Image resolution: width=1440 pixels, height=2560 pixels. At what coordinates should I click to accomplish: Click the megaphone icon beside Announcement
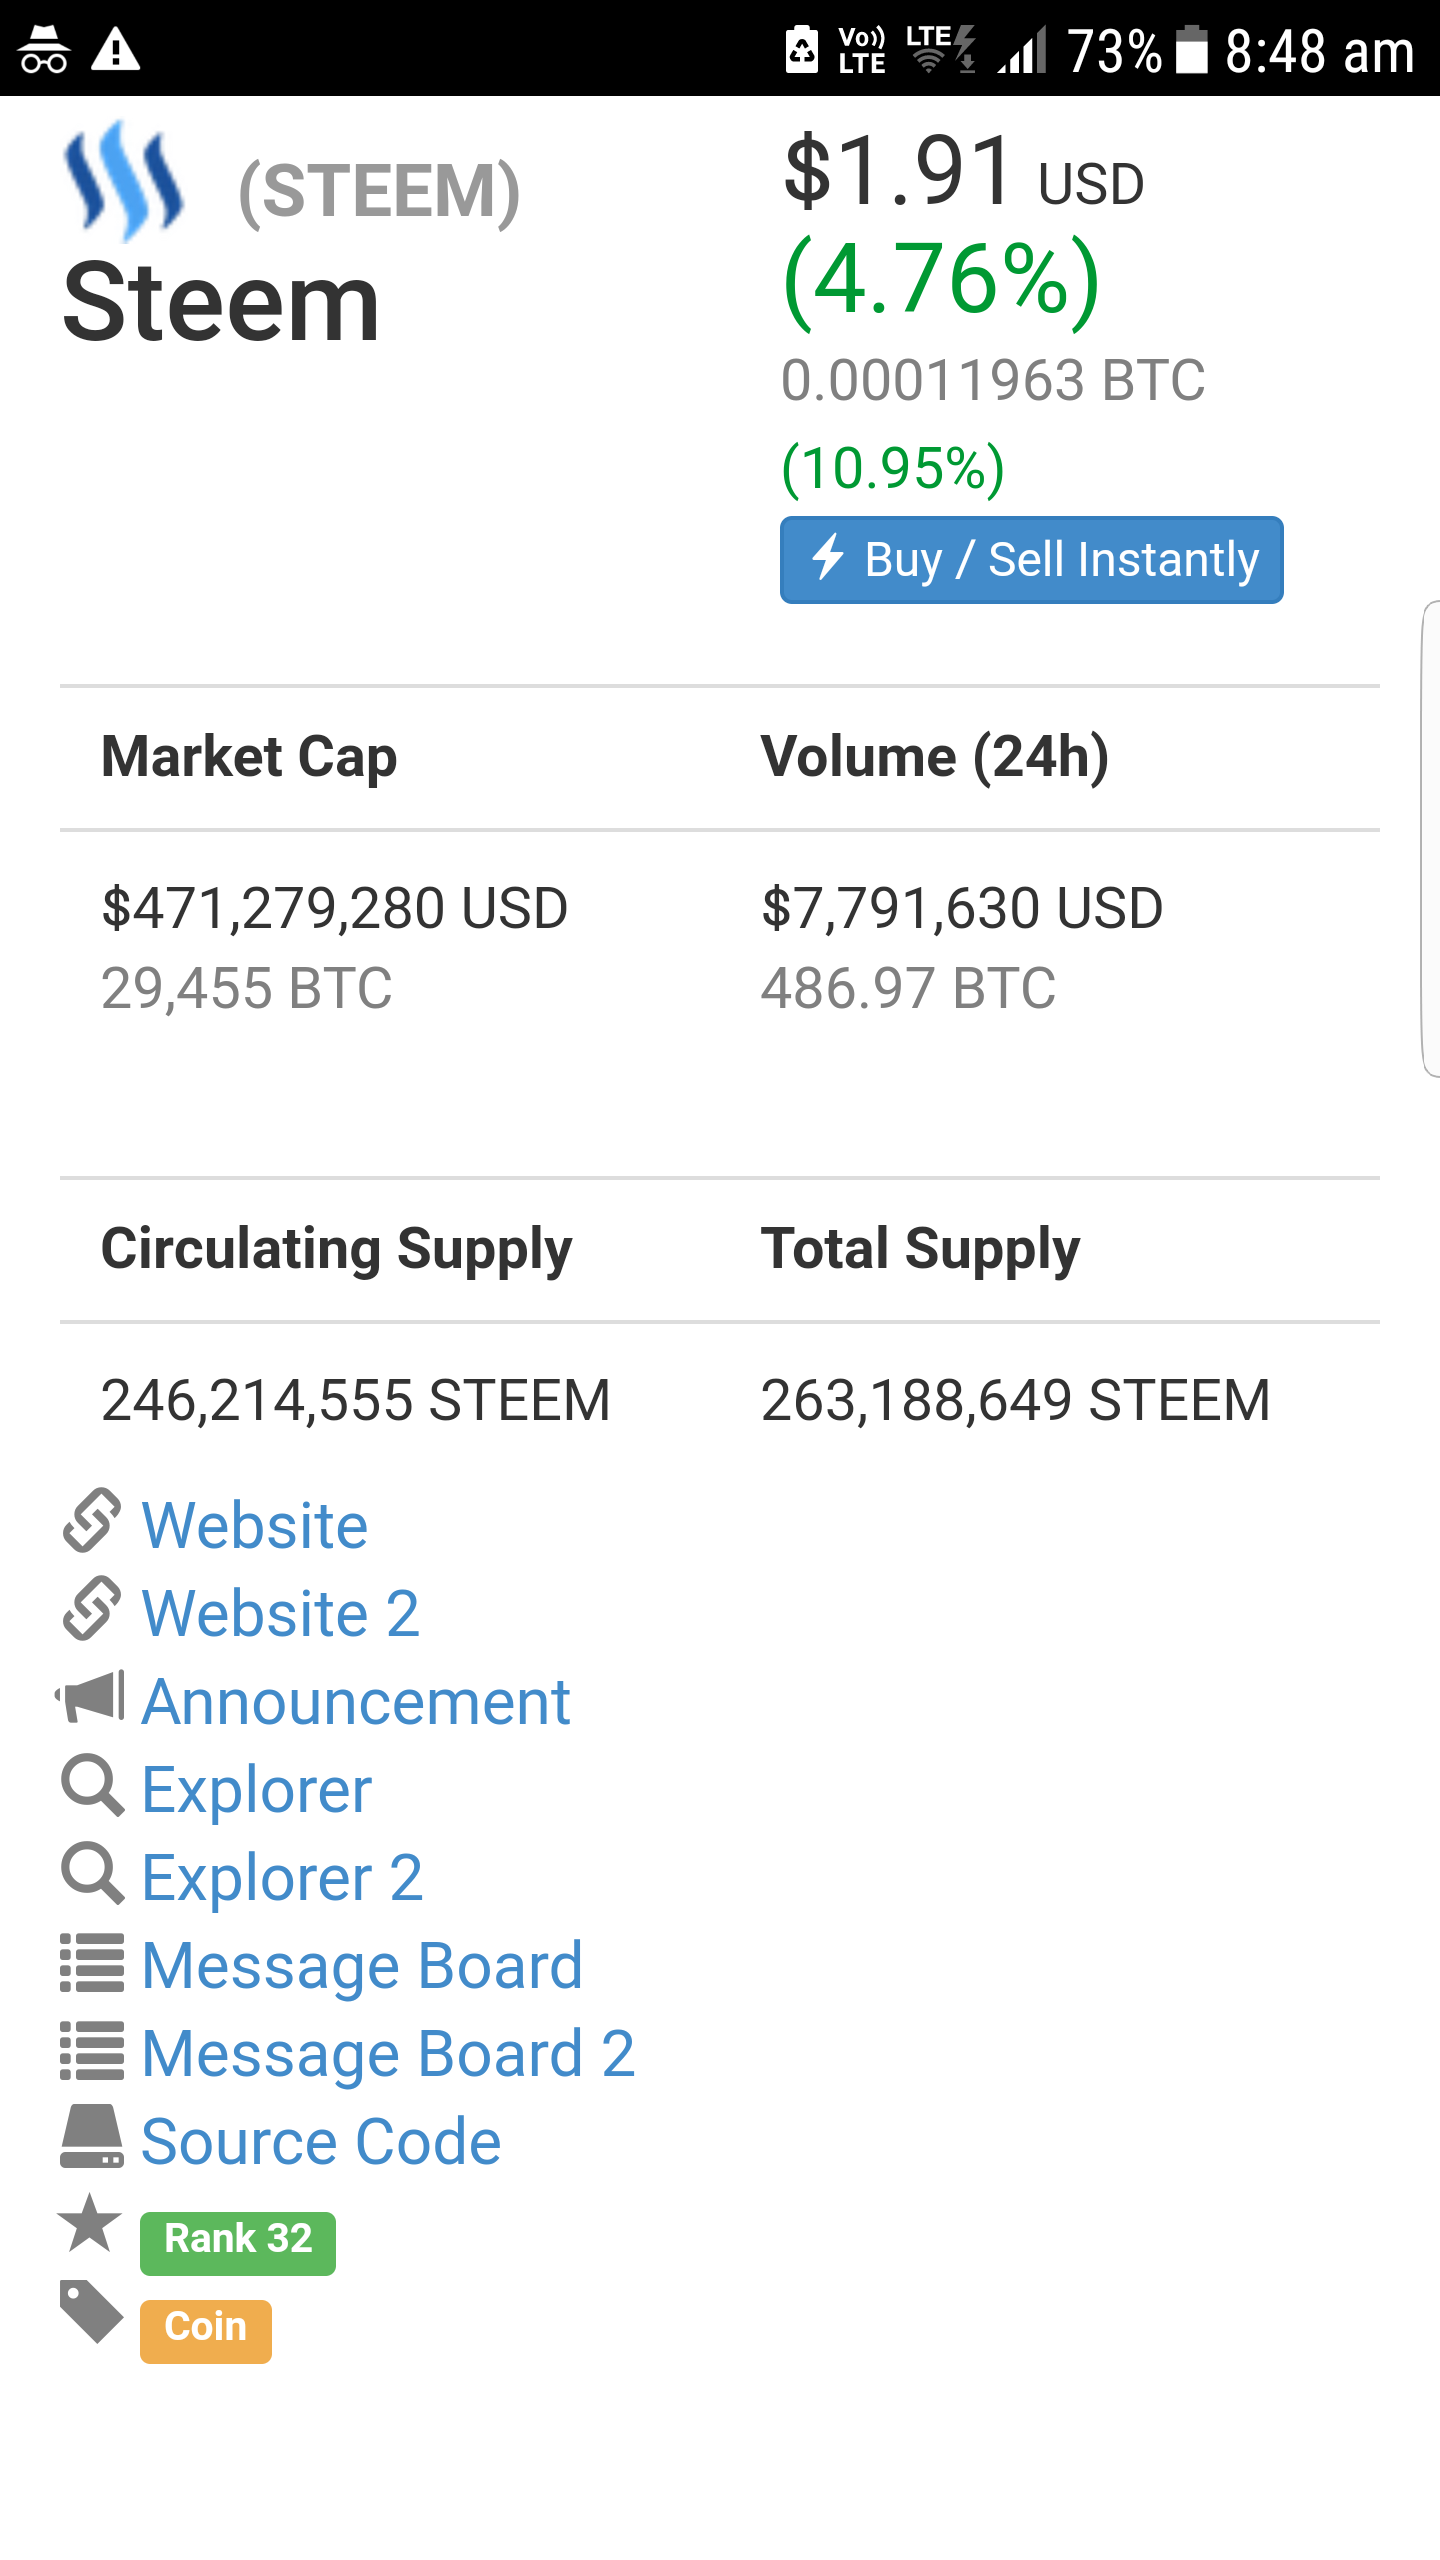[91, 1697]
